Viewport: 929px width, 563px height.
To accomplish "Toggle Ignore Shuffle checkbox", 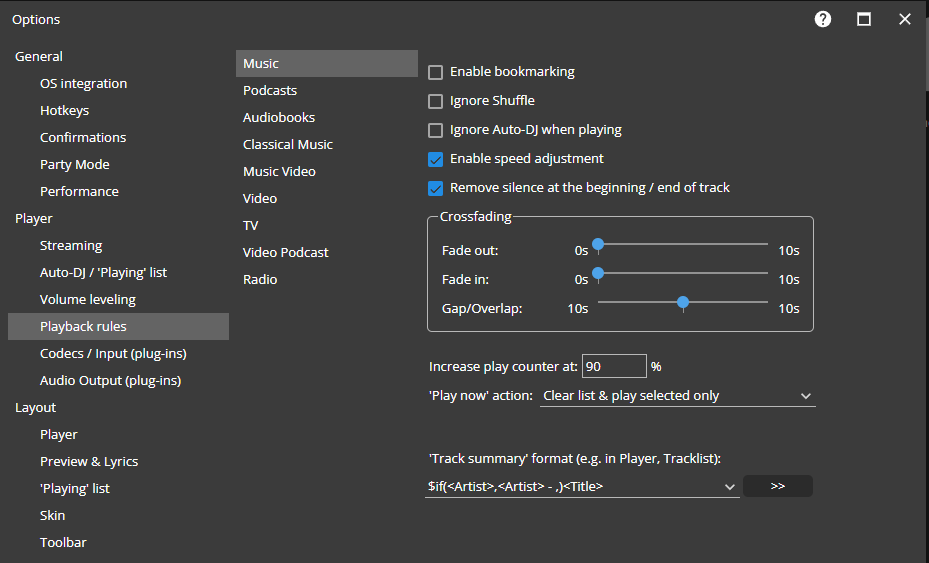I will coord(435,101).
